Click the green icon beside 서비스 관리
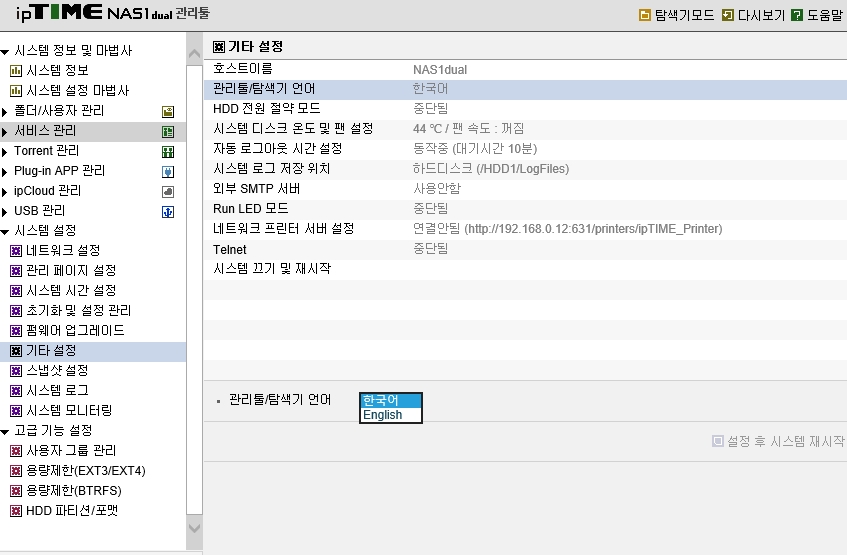This screenshot has width=847, height=555. pos(168,132)
